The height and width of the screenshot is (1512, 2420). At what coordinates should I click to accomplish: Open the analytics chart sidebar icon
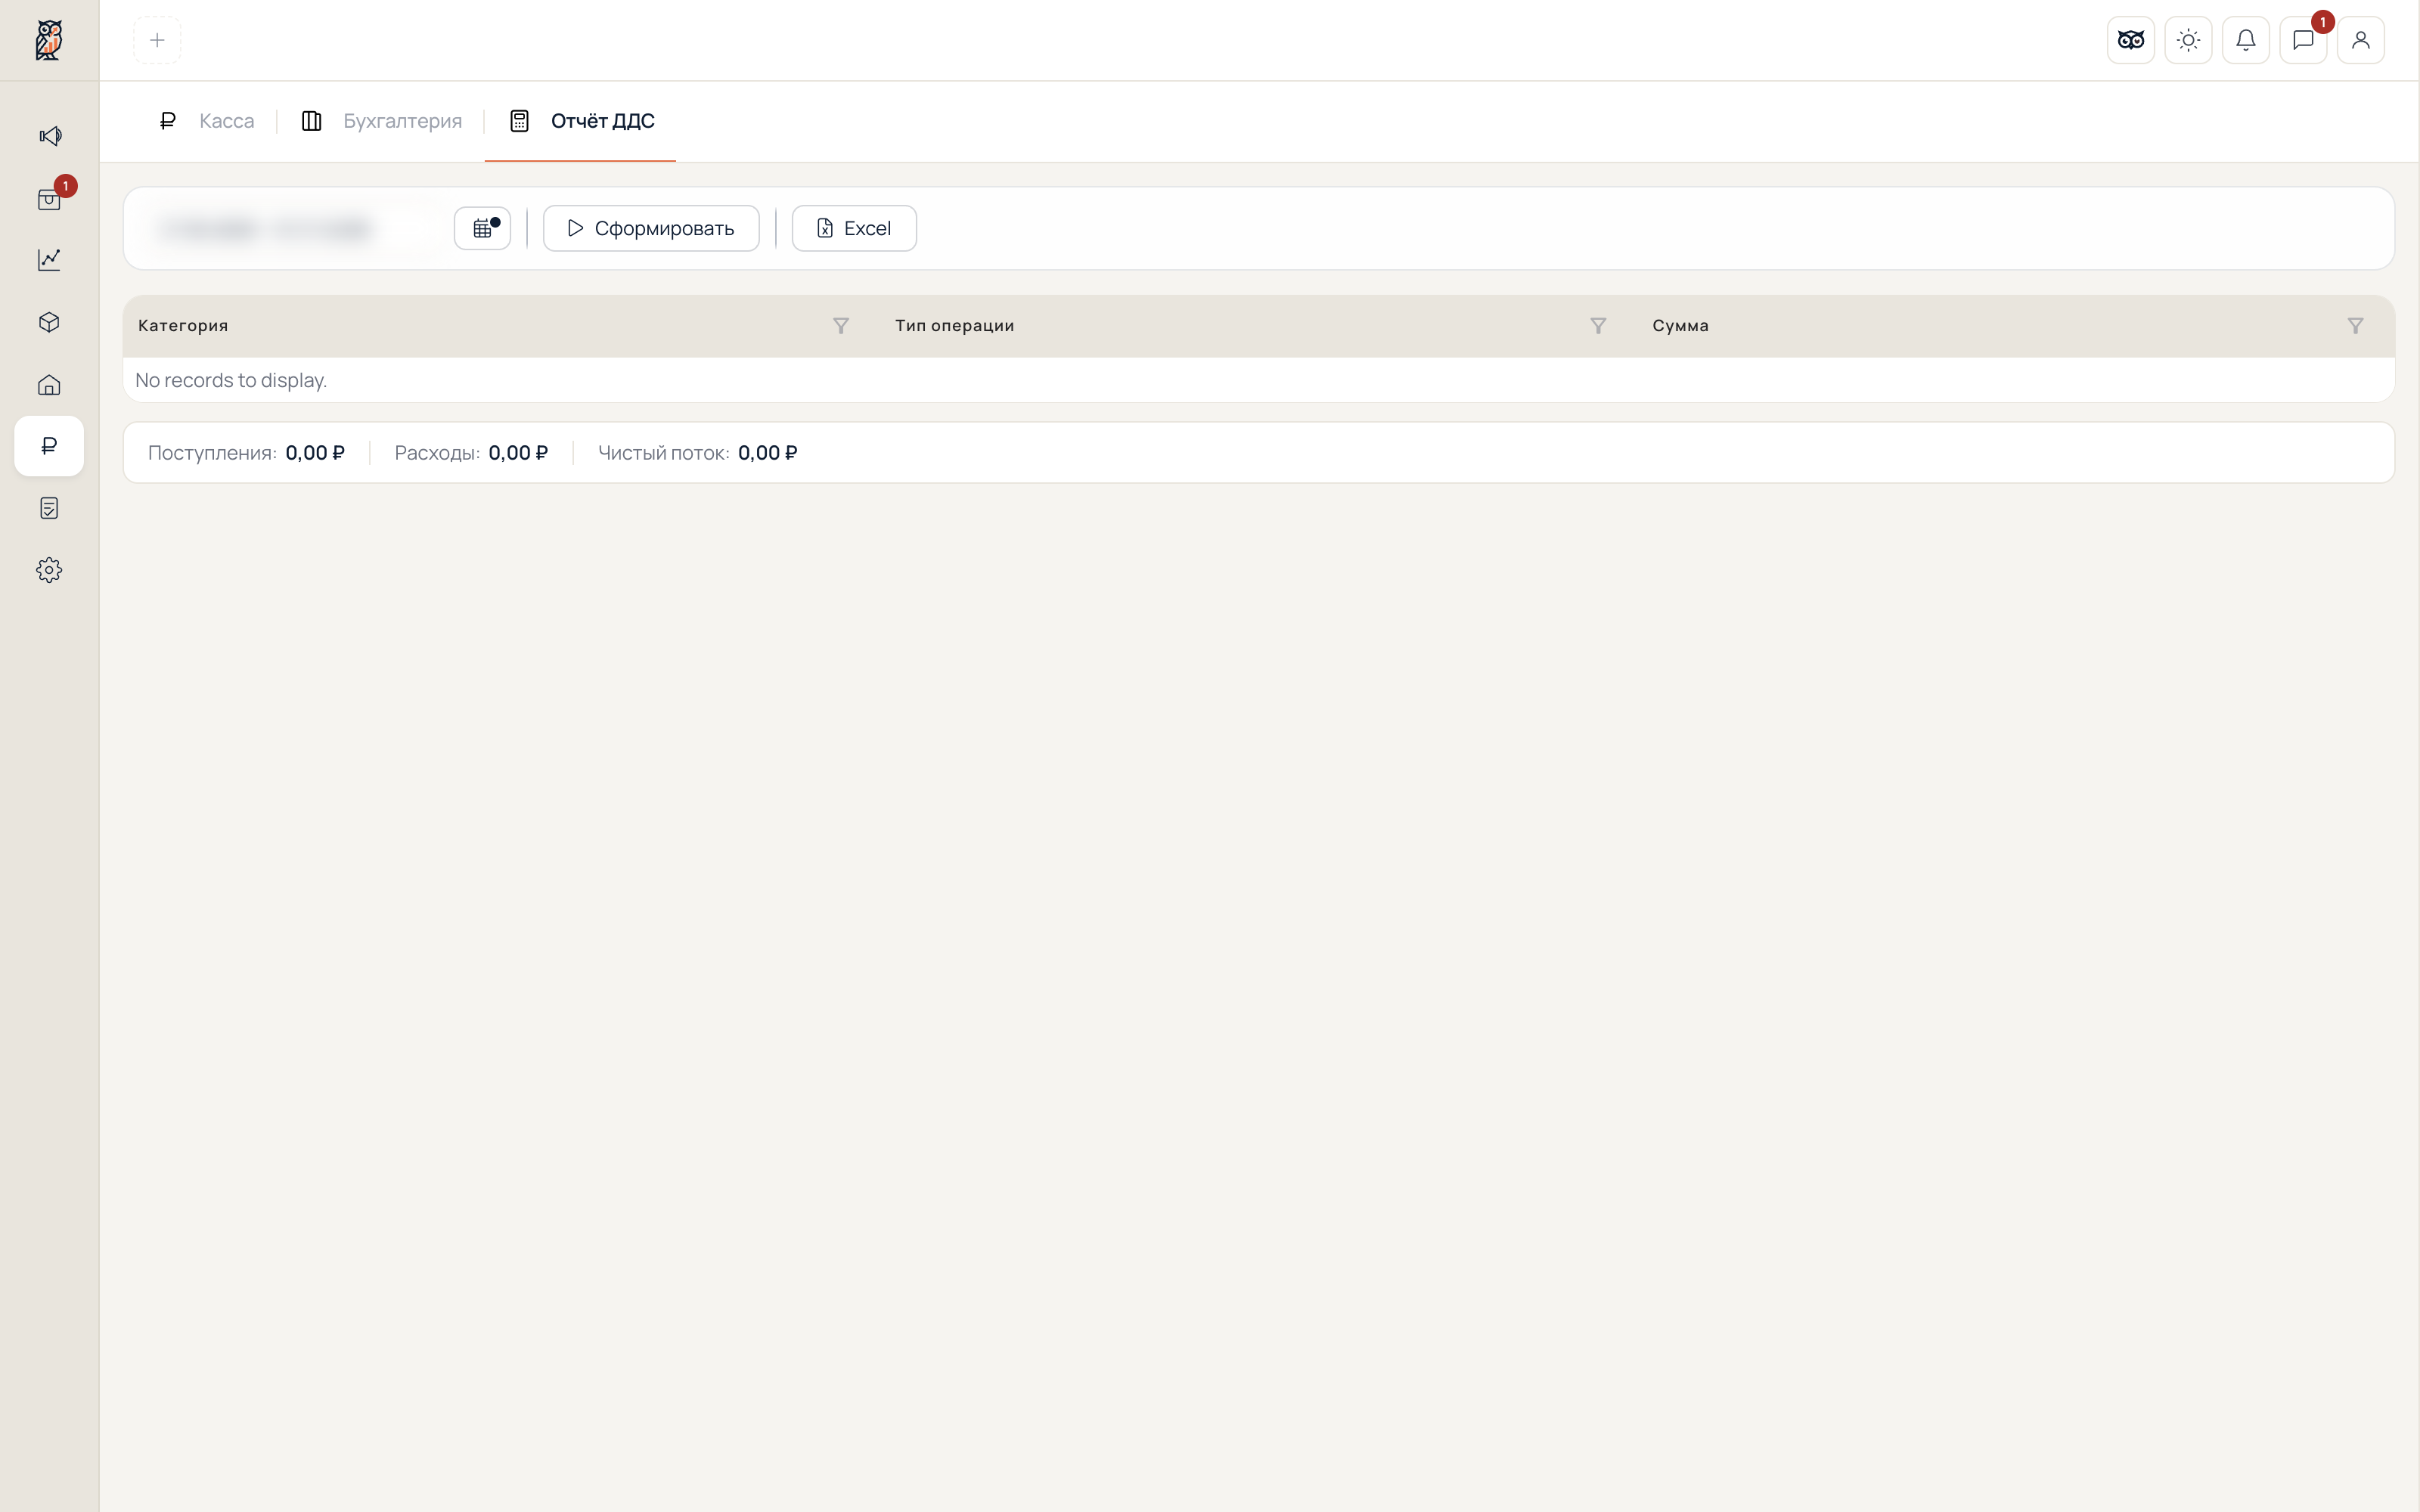(x=49, y=260)
